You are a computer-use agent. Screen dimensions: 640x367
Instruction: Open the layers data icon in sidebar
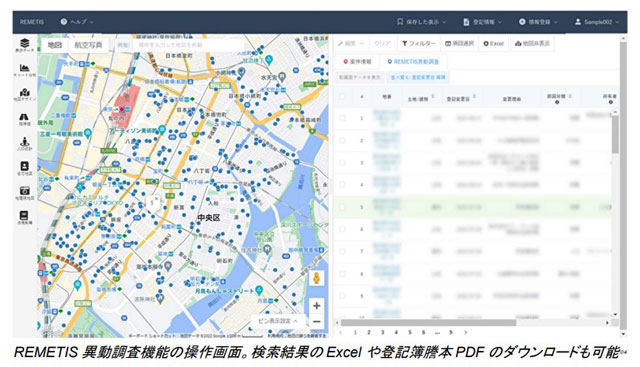pyautogui.click(x=24, y=44)
